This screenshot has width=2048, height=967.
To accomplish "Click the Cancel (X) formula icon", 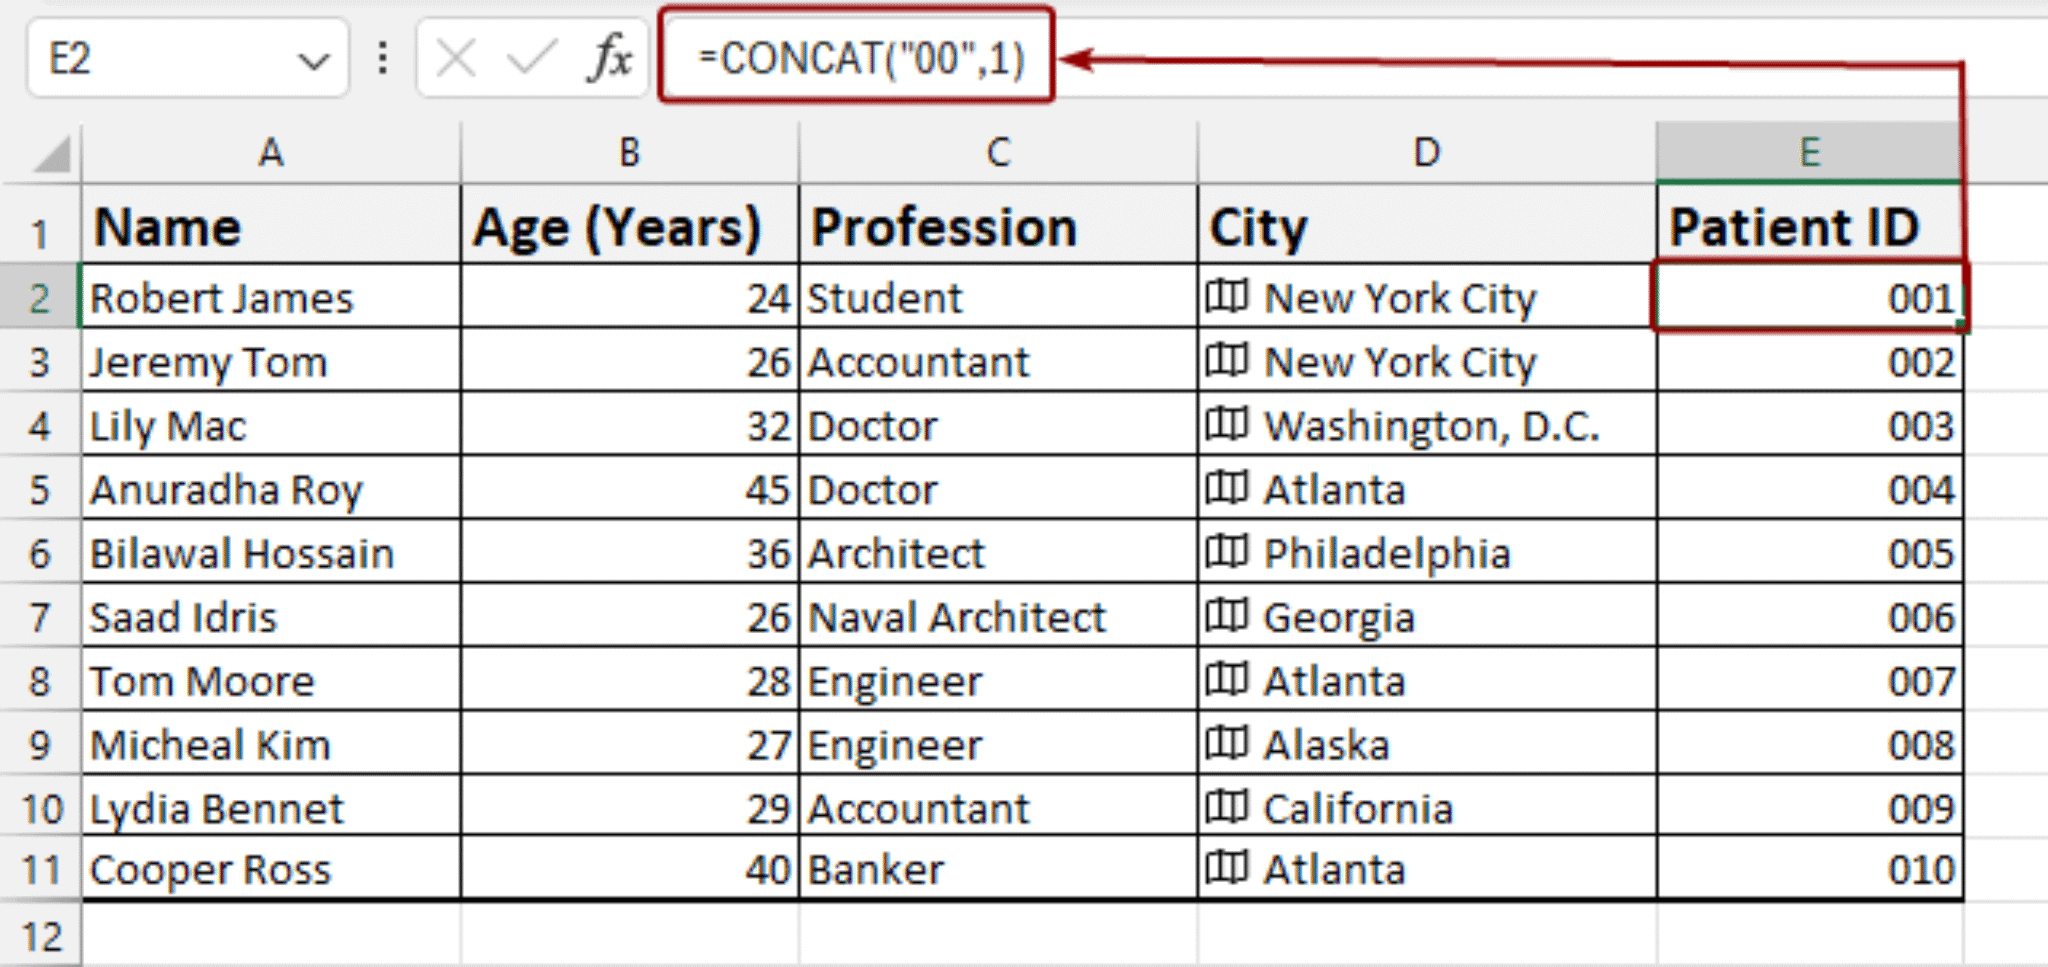I will point(456,58).
